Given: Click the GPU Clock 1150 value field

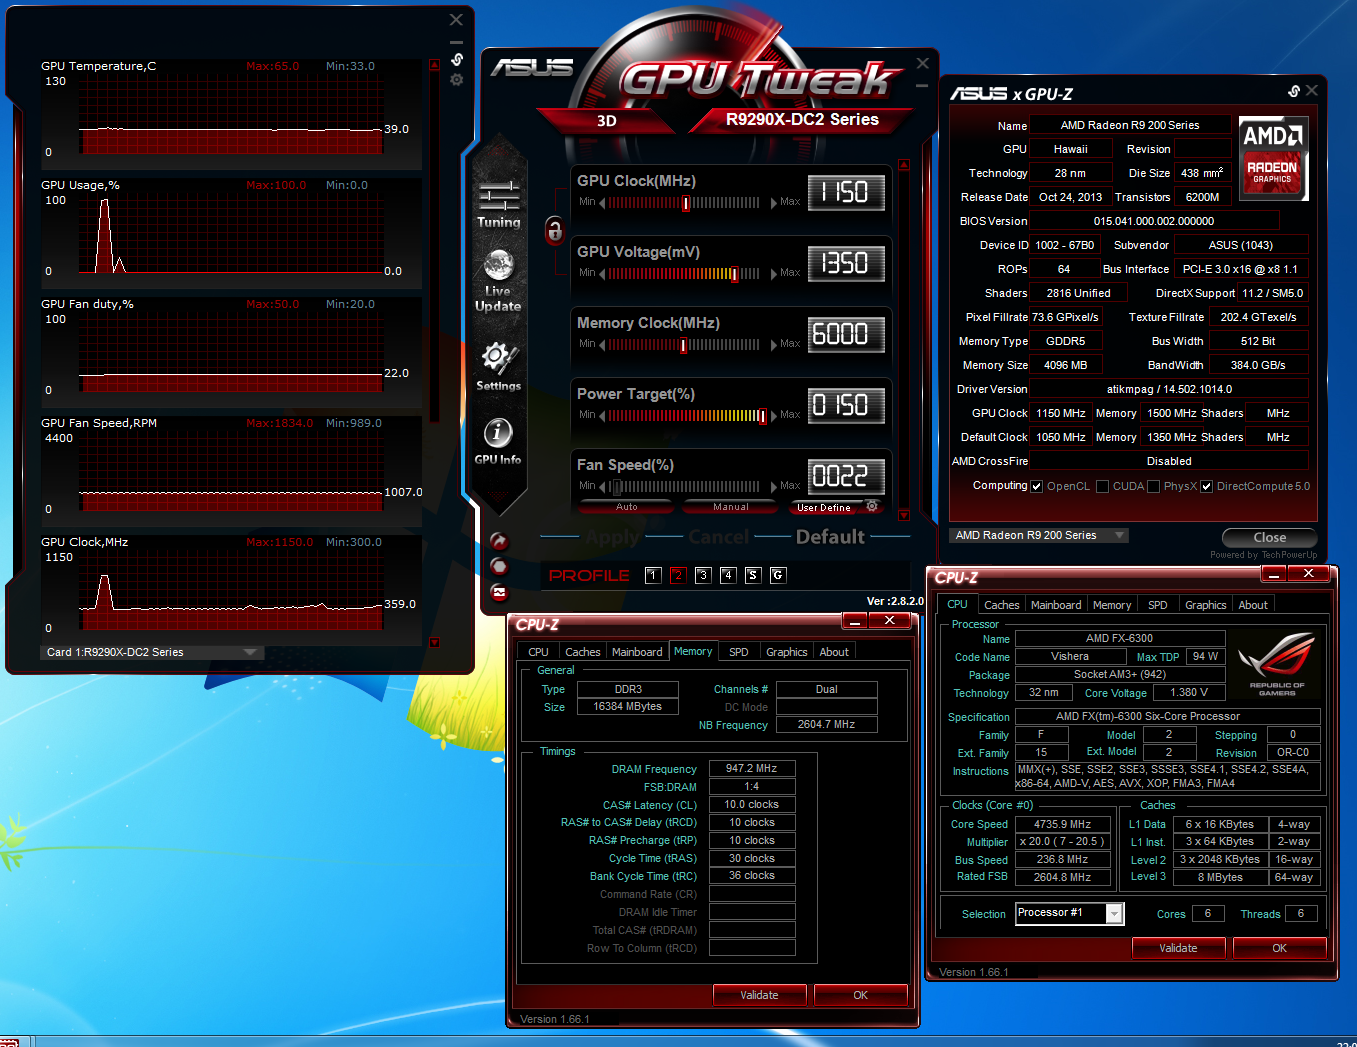Looking at the screenshot, I should point(846,192).
